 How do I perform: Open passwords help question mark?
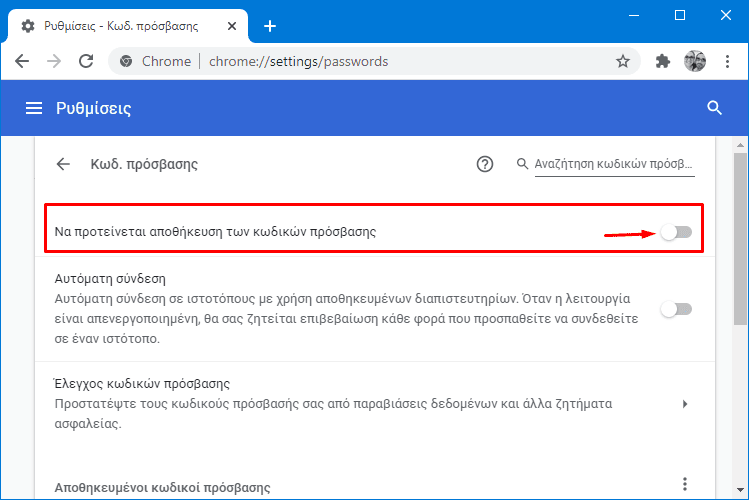pos(484,164)
